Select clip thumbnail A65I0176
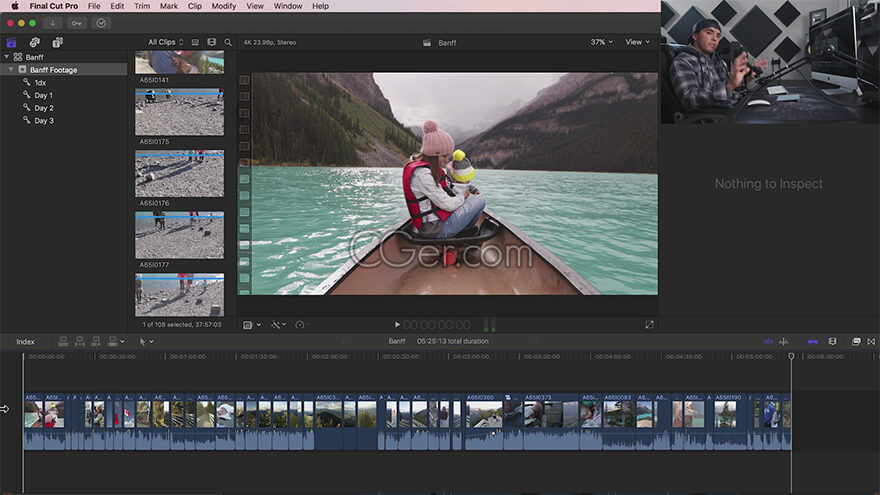The image size is (880, 495). [180, 174]
